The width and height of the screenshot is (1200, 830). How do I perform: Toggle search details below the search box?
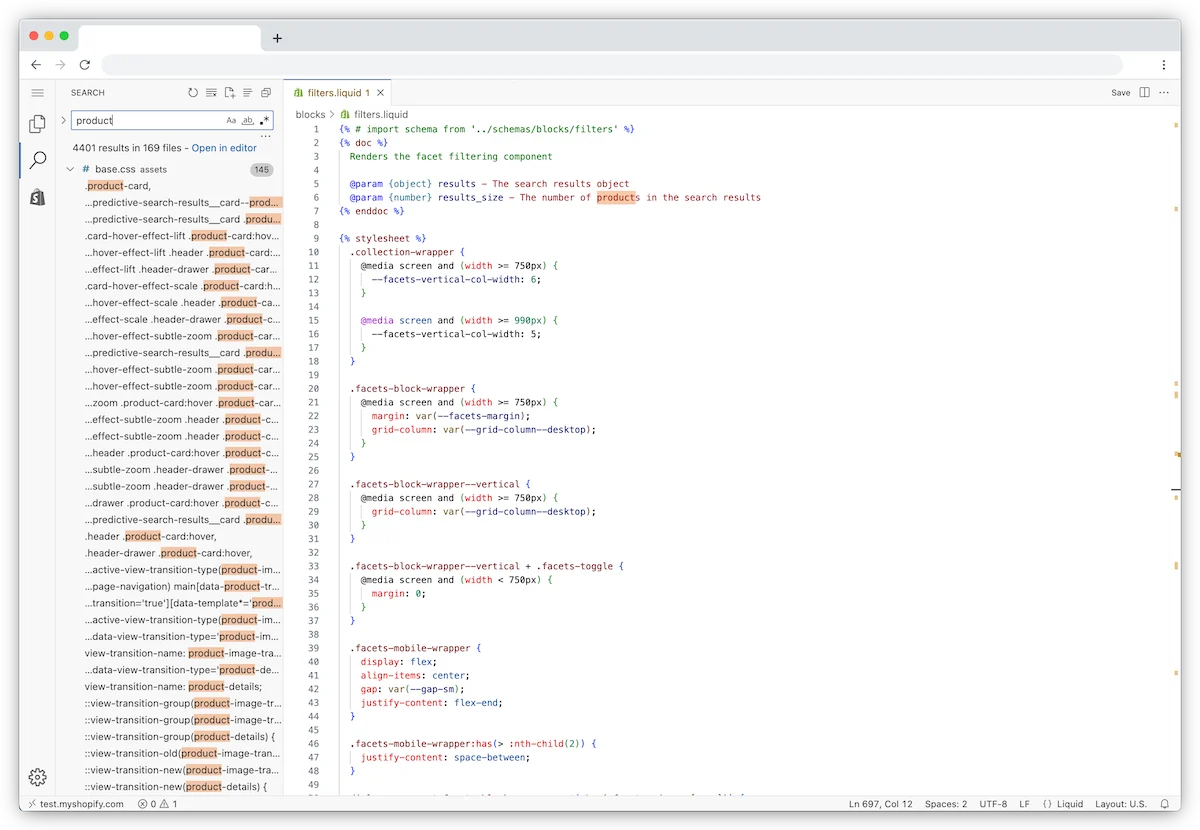point(265,136)
